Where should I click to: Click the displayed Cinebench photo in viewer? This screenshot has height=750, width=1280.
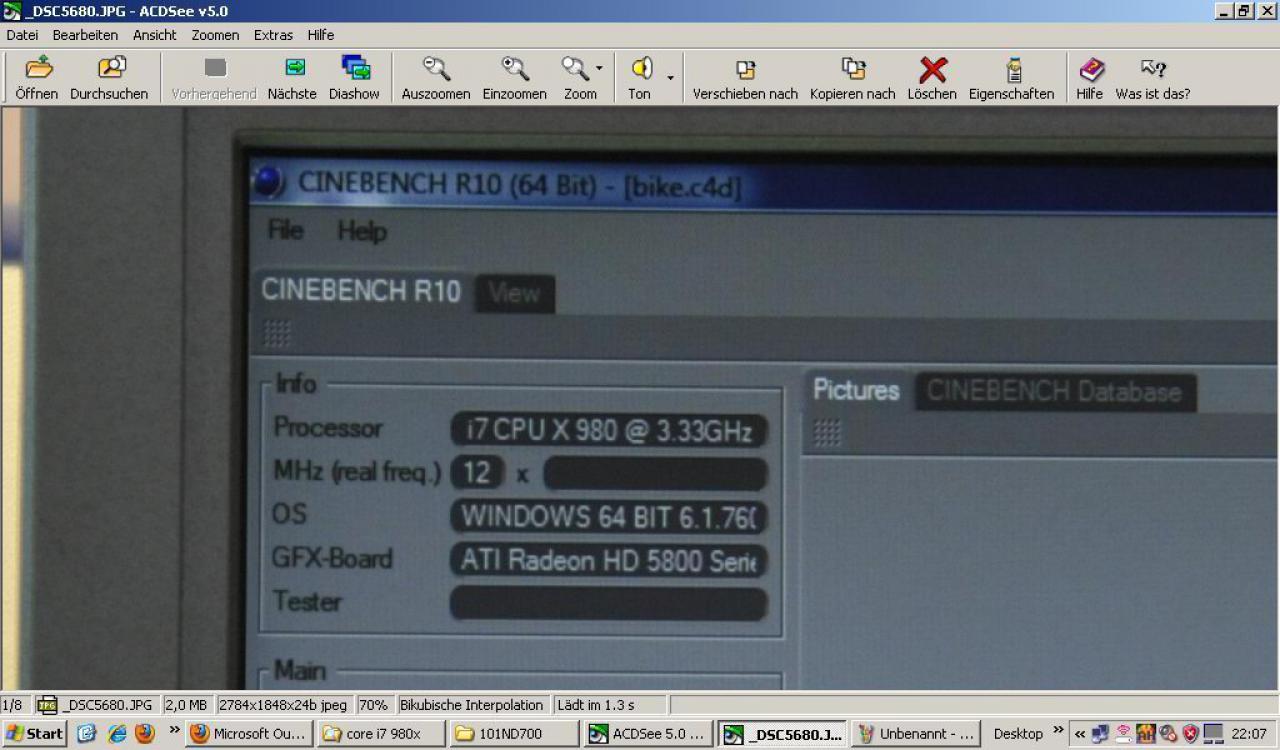tap(640, 398)
